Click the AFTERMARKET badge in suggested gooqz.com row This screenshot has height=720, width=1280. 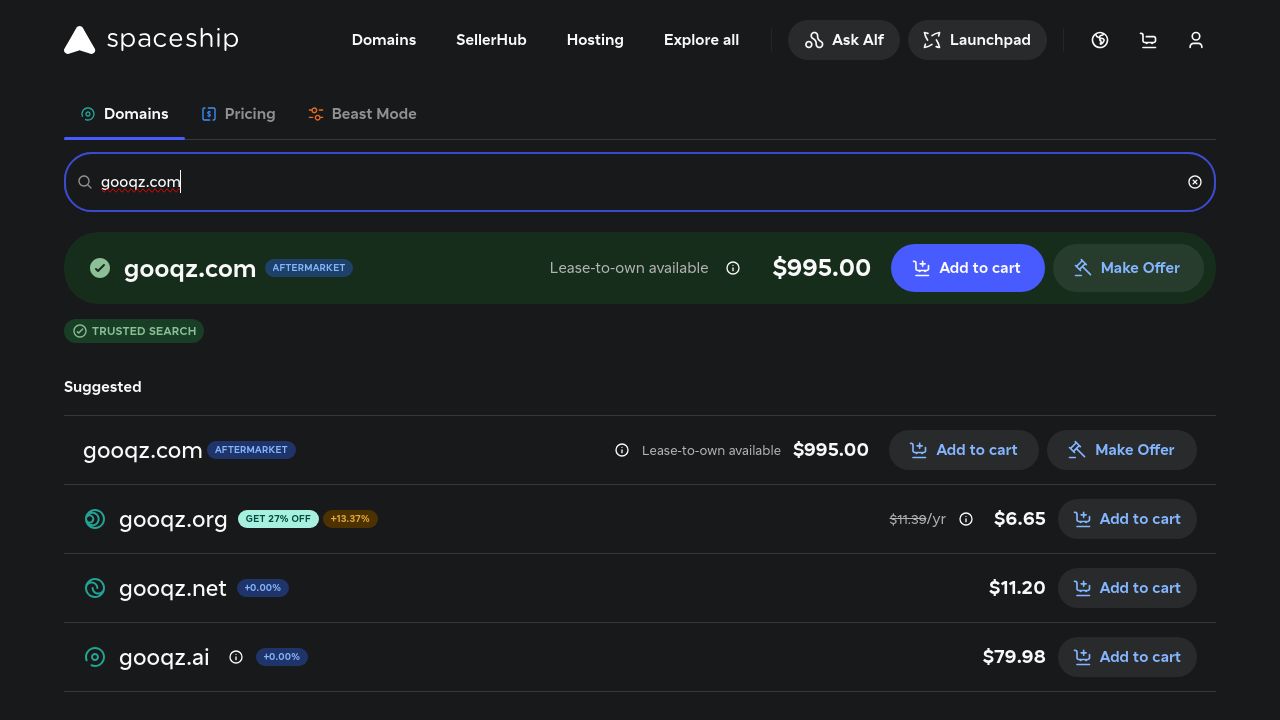click(x=251, y=450)
